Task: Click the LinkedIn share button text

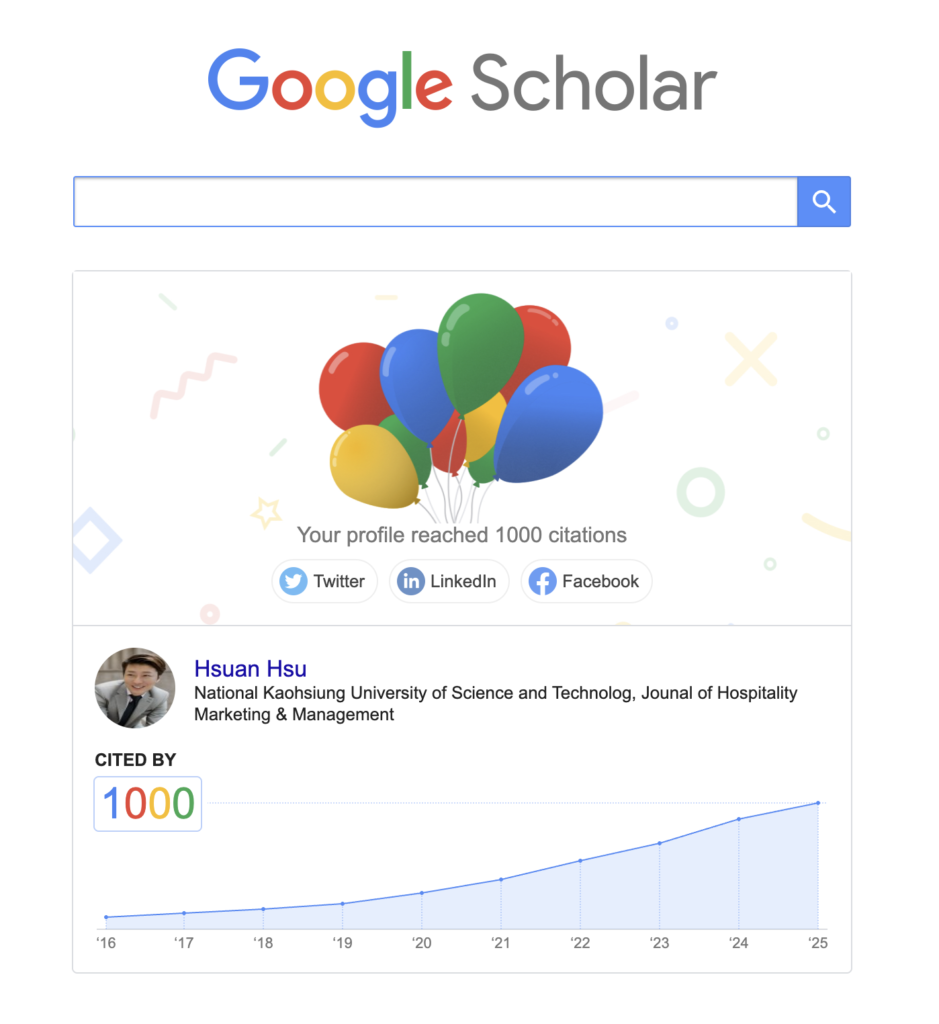Action: 463,581
